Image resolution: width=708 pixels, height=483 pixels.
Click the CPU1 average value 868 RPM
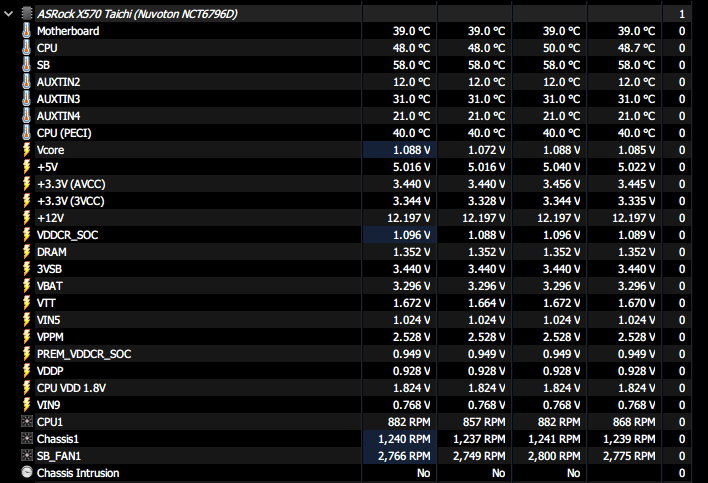pos(634,422)
